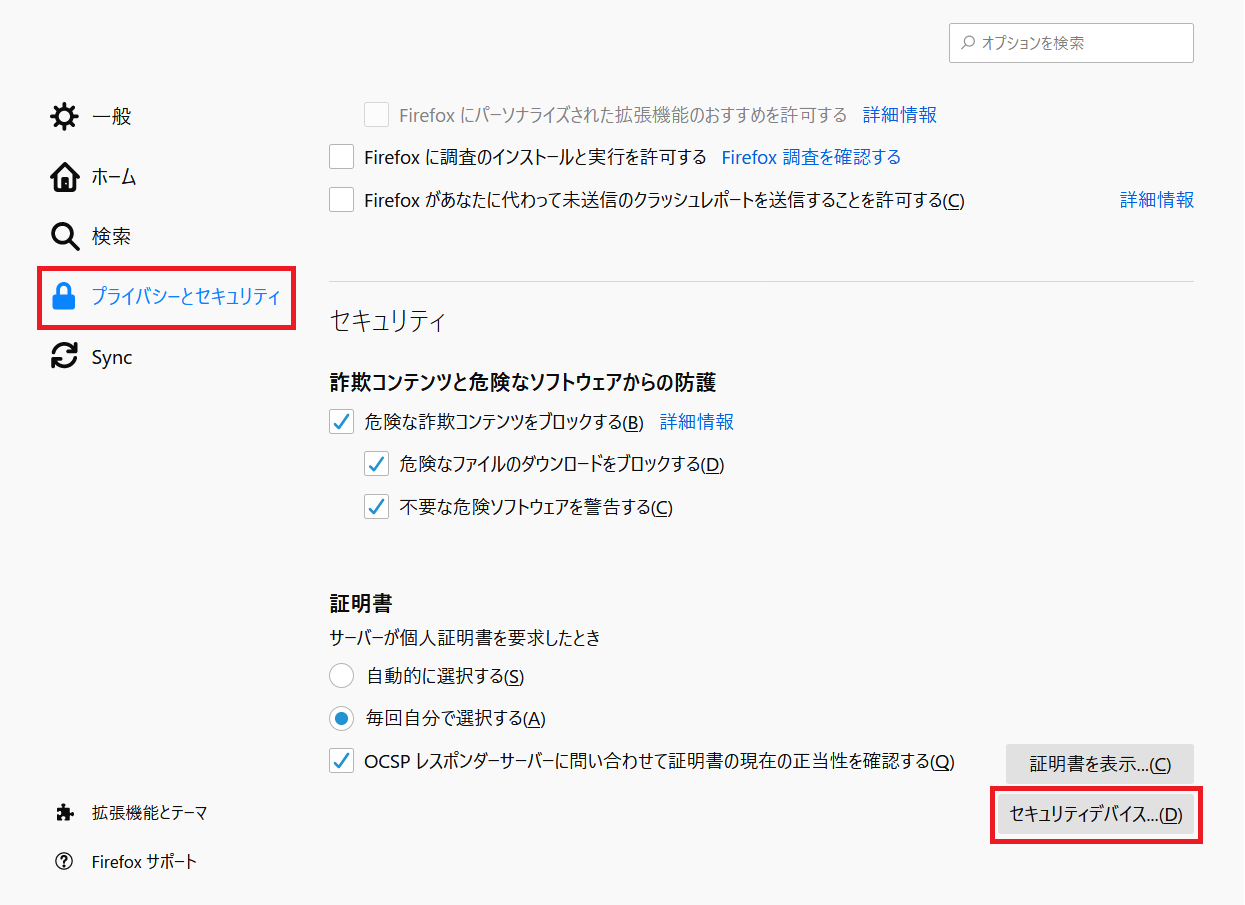Select the 自動的に選択する radio option
1245x905 pixels.
pos(342,676)
